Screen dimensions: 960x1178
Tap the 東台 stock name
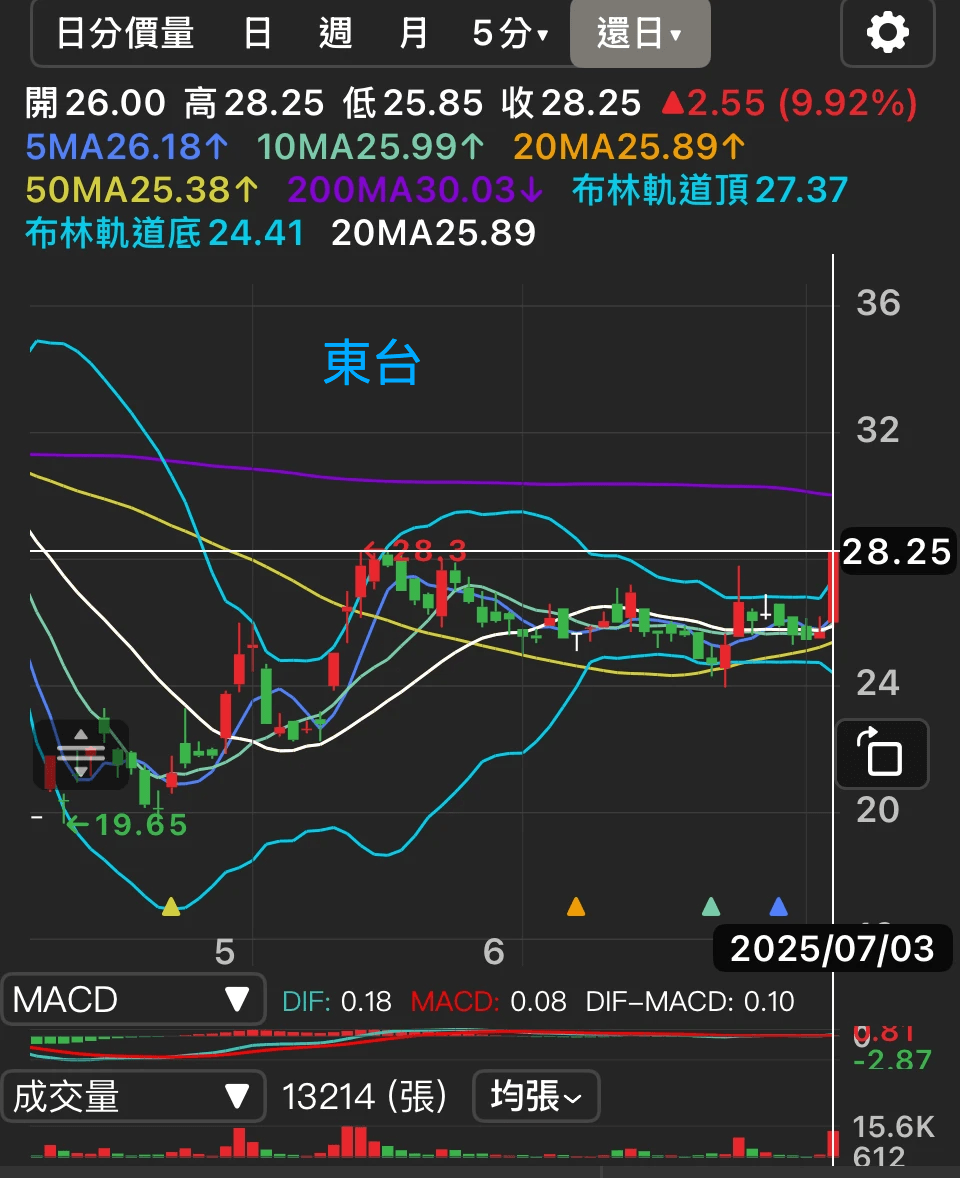(x=371, y=363)
